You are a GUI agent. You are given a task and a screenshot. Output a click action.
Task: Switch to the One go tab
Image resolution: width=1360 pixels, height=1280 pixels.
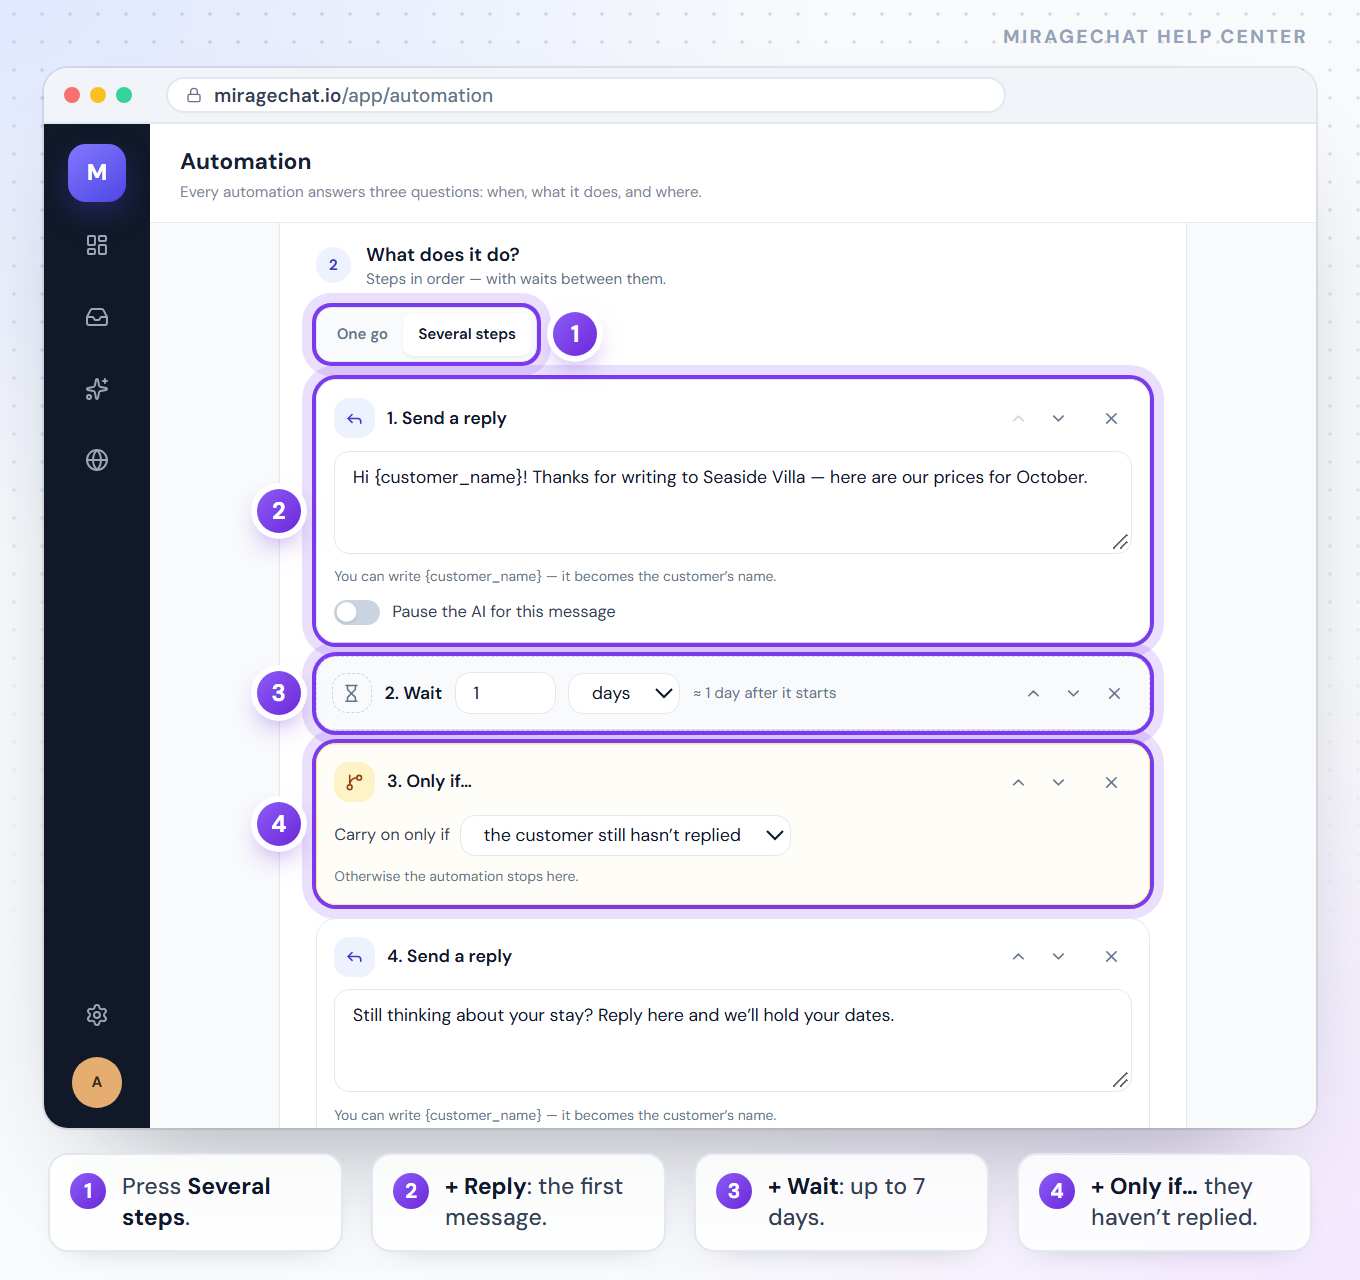[x=362, y=334]
